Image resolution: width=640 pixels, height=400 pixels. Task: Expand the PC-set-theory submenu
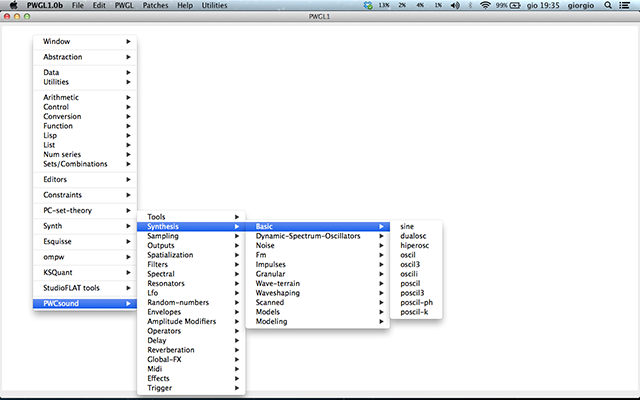coord(85,210)
